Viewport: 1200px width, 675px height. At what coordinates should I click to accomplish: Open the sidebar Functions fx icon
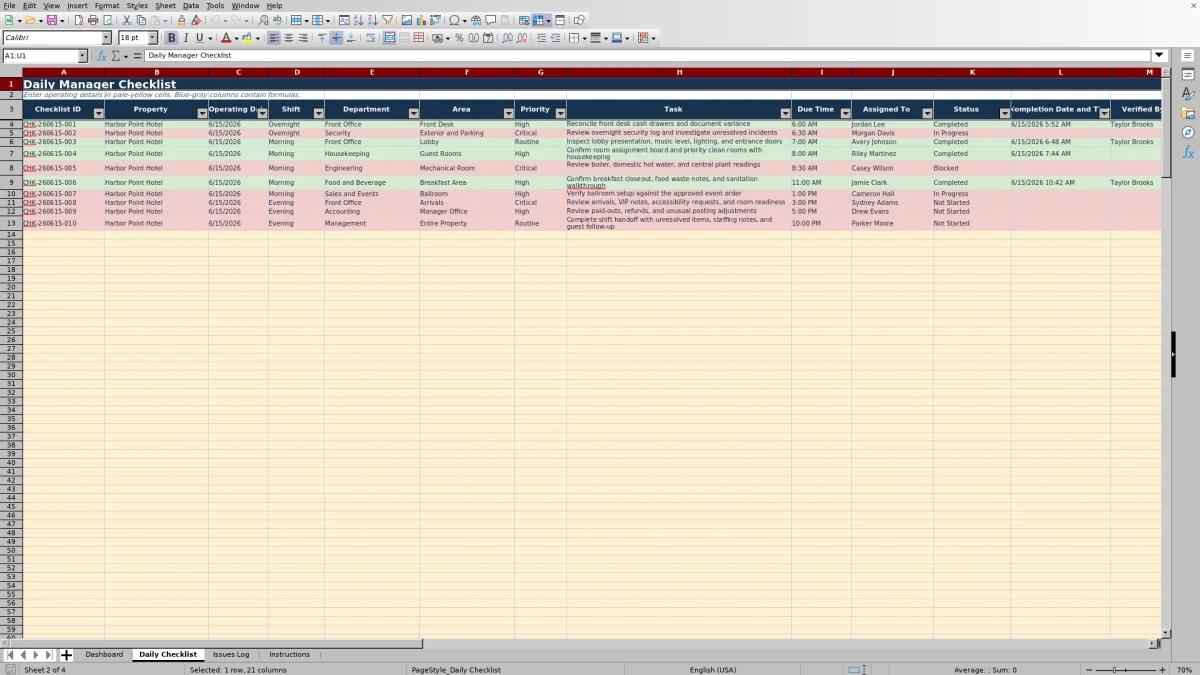pos(1188,152)
